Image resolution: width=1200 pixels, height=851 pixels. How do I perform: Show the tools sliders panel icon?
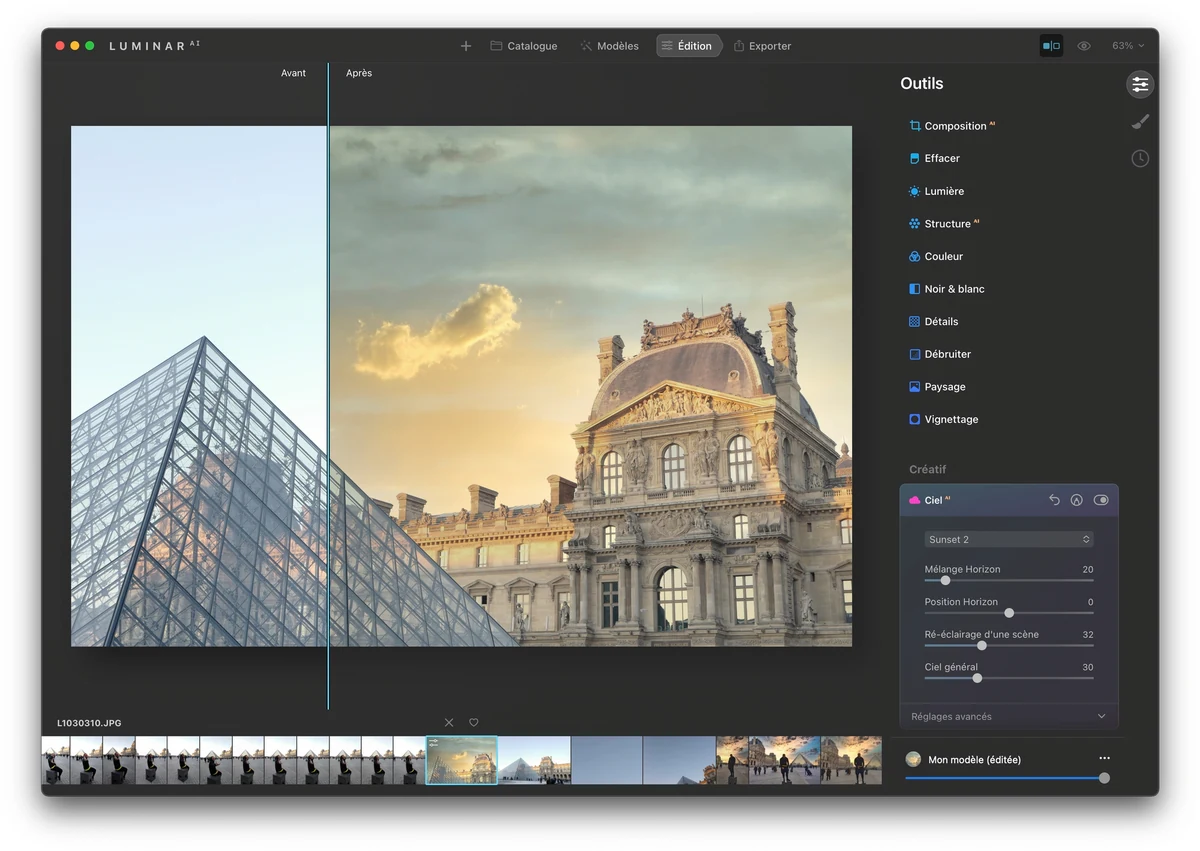1140,84
